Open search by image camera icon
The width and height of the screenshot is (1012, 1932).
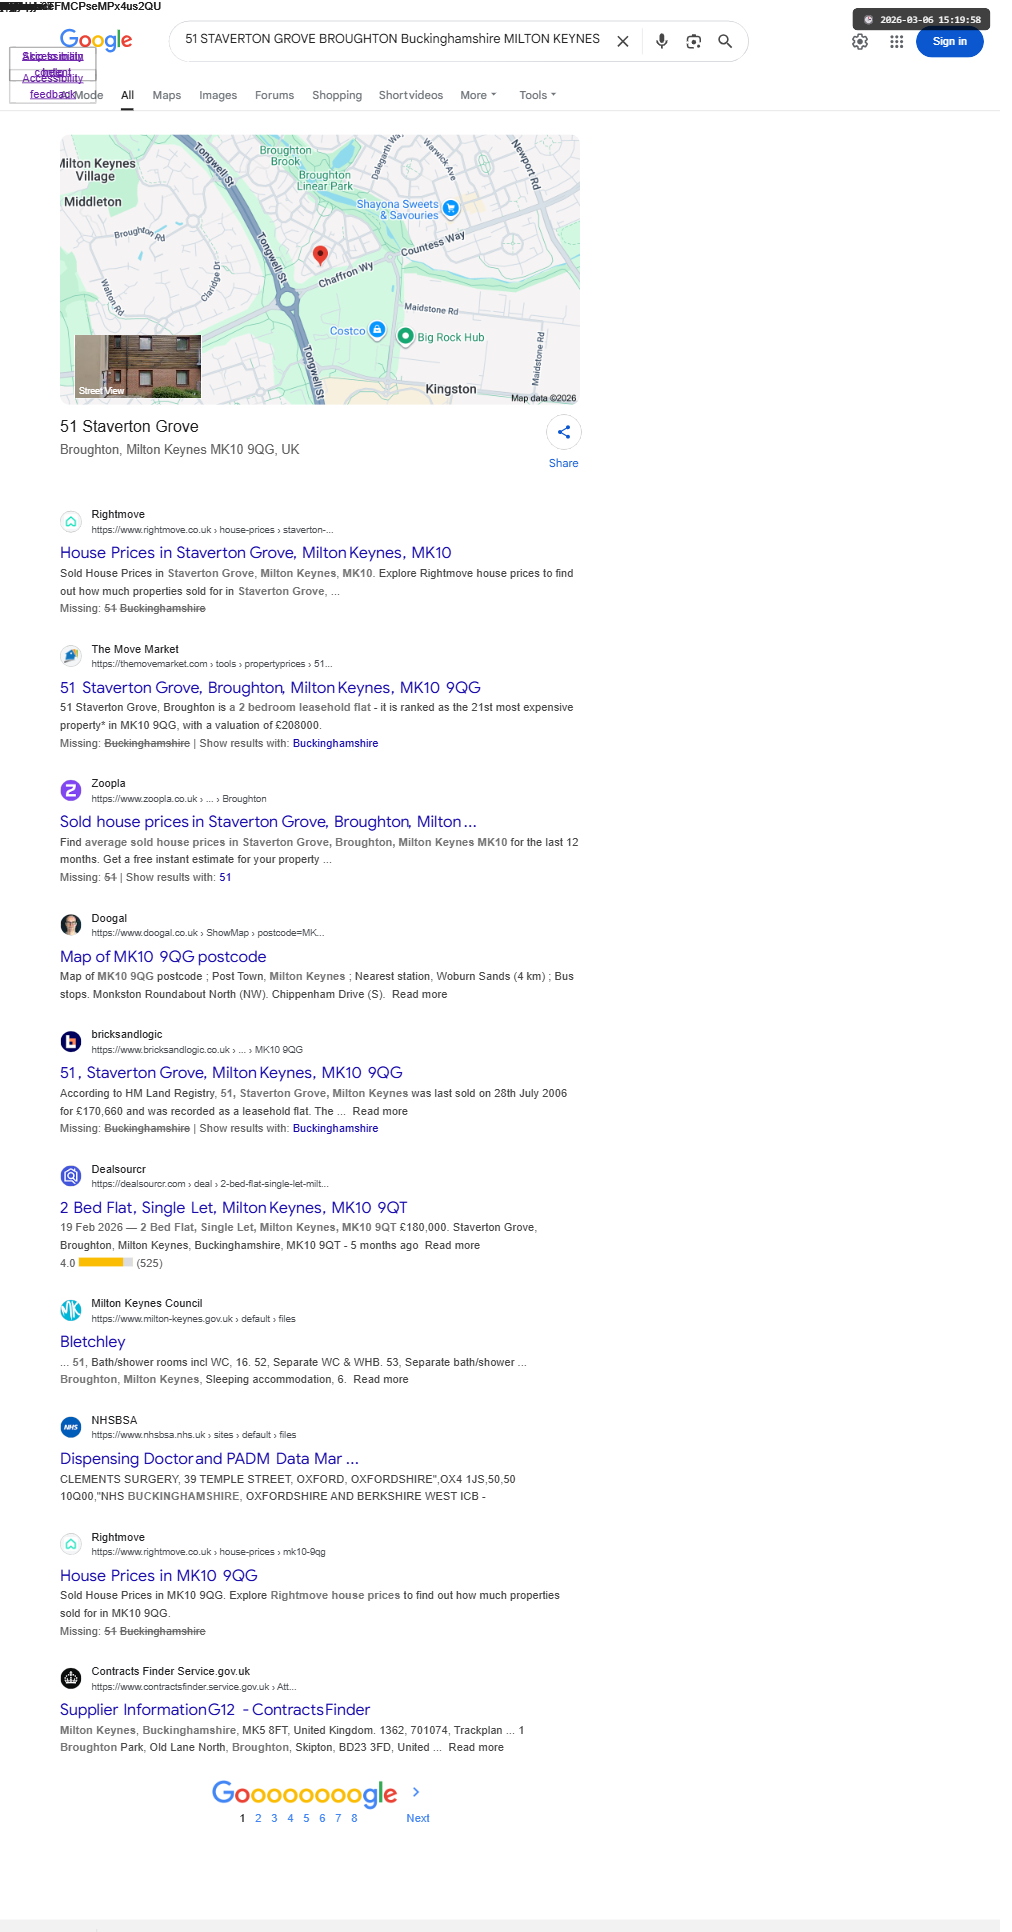693,41
